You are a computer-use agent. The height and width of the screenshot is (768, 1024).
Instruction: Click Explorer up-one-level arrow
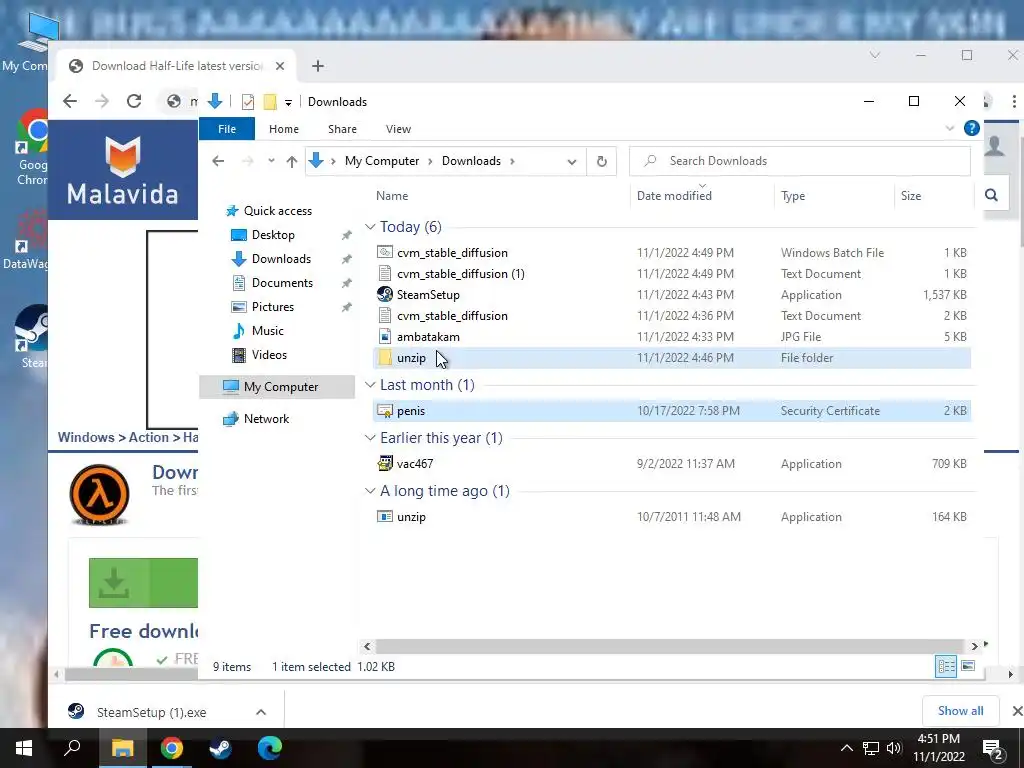point(292,161)
